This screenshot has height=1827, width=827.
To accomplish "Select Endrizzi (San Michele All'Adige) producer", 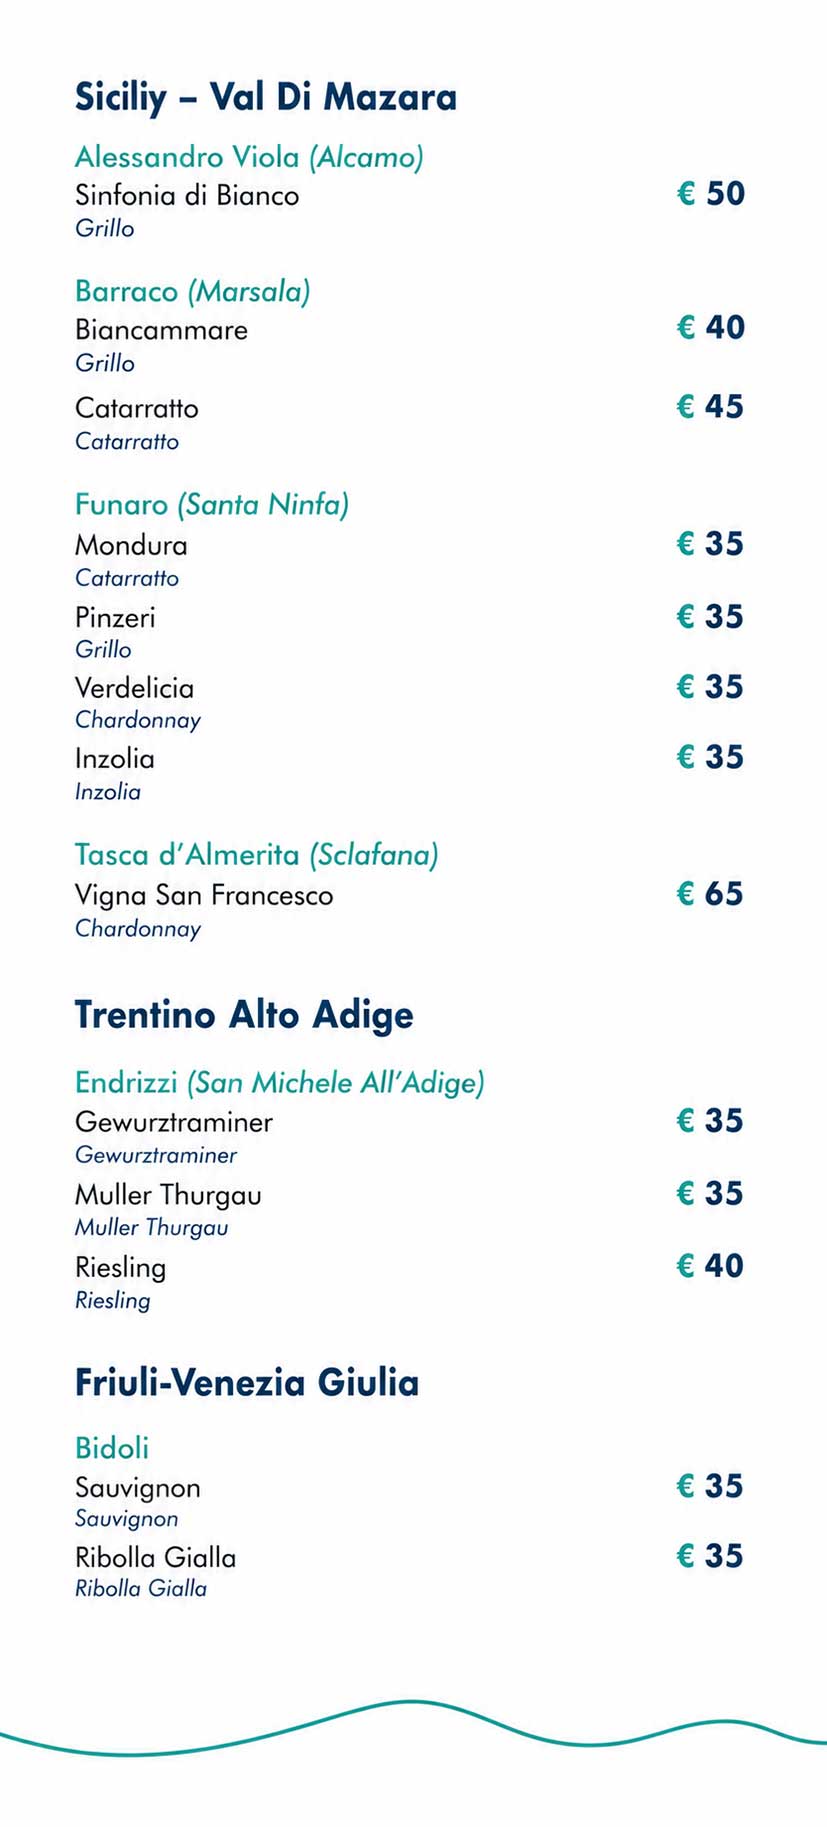I will tap(280, 1082).
